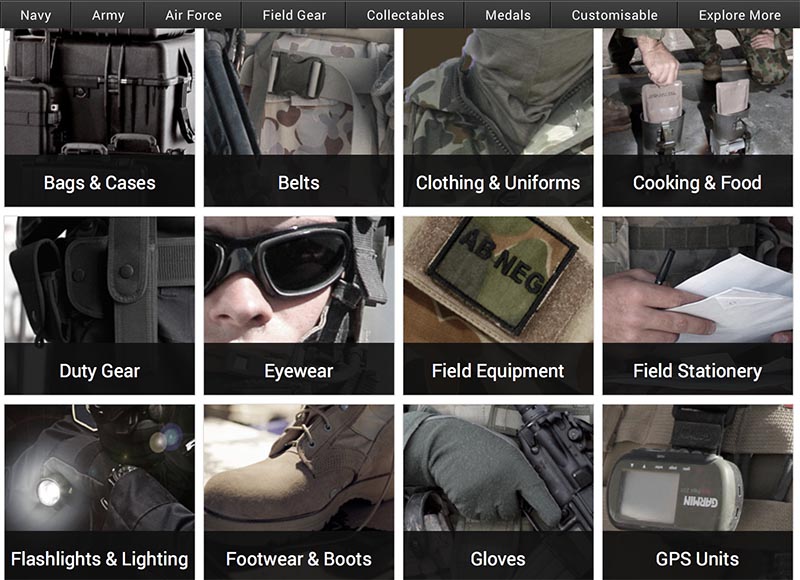The height and width of the screenshot is (580, 800).
Task: Open the Field Stationery category
Action: pos(697,306)
